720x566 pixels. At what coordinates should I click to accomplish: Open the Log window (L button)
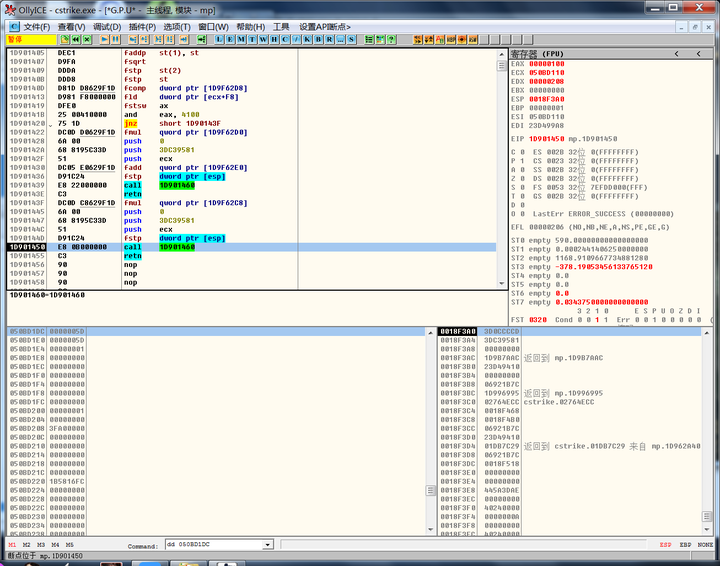(220, 39)
